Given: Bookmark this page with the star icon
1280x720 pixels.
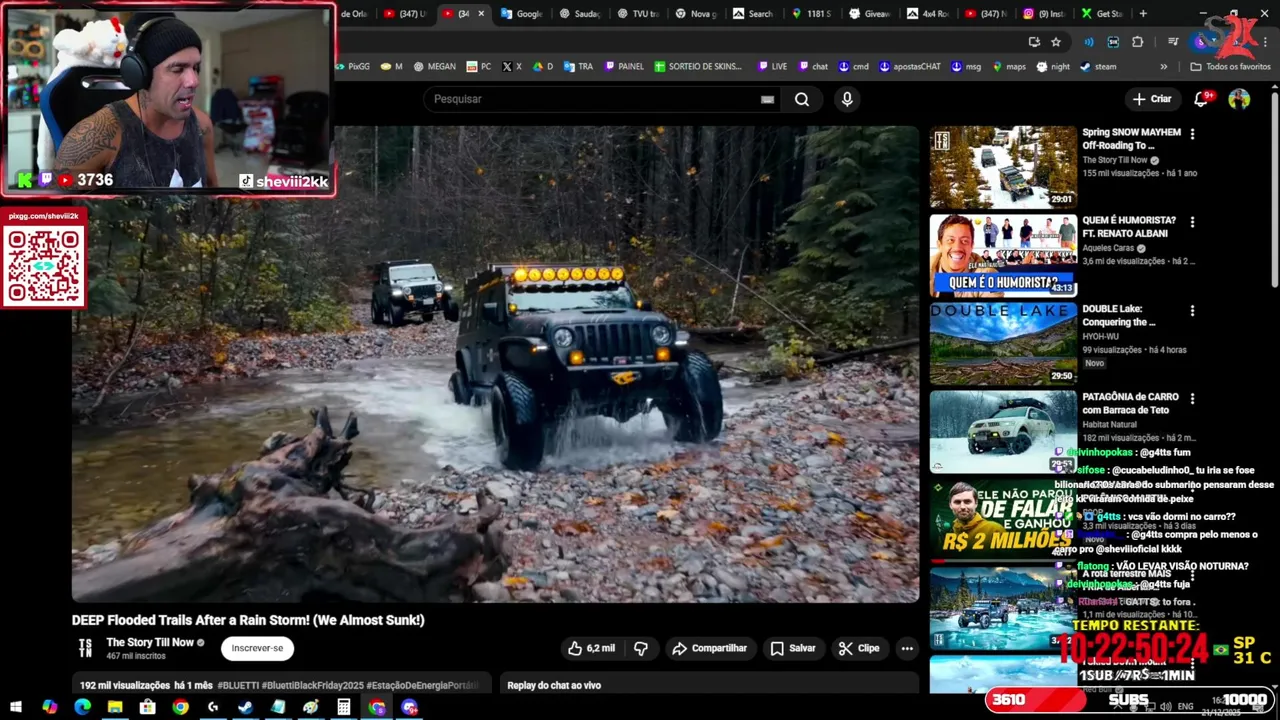Looking at the screenshot, I should point(1056,42).
